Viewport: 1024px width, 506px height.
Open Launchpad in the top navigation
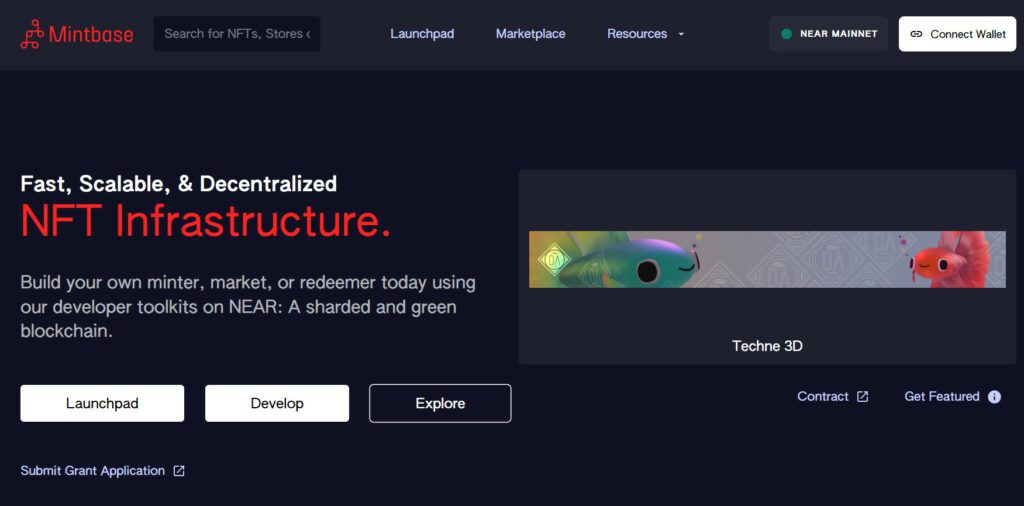[x=422, y=34]
